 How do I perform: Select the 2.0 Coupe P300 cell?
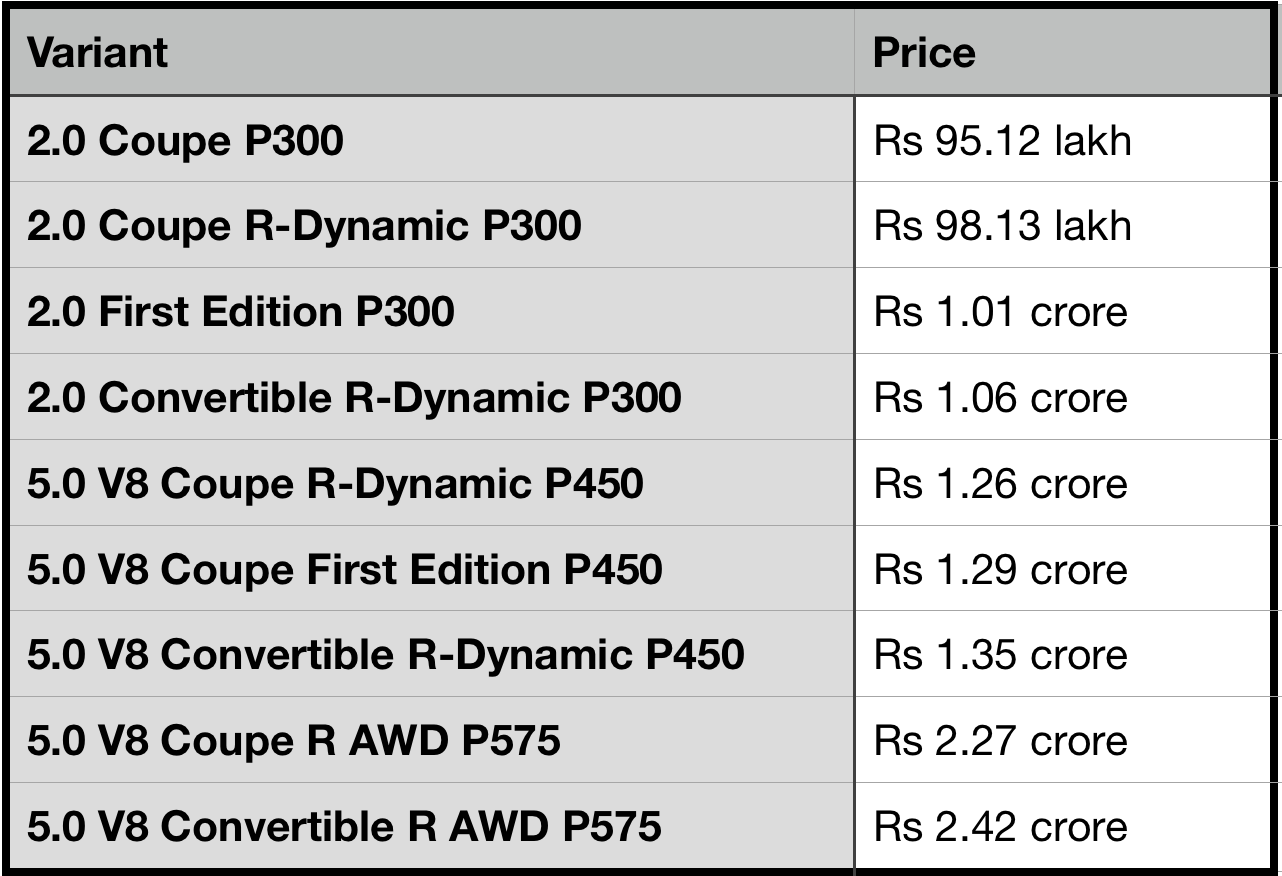click(185, 141)
